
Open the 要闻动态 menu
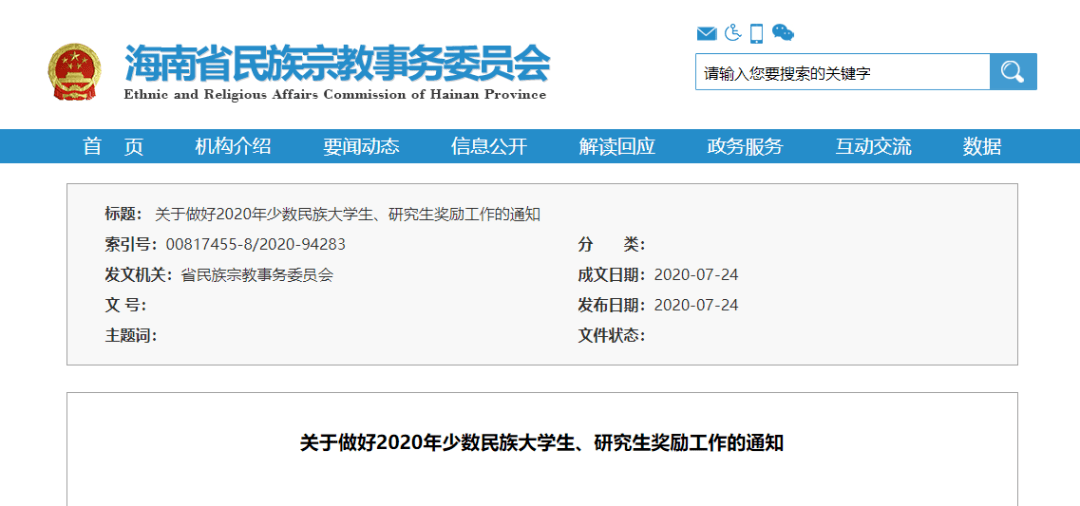(x=362, y=146)
